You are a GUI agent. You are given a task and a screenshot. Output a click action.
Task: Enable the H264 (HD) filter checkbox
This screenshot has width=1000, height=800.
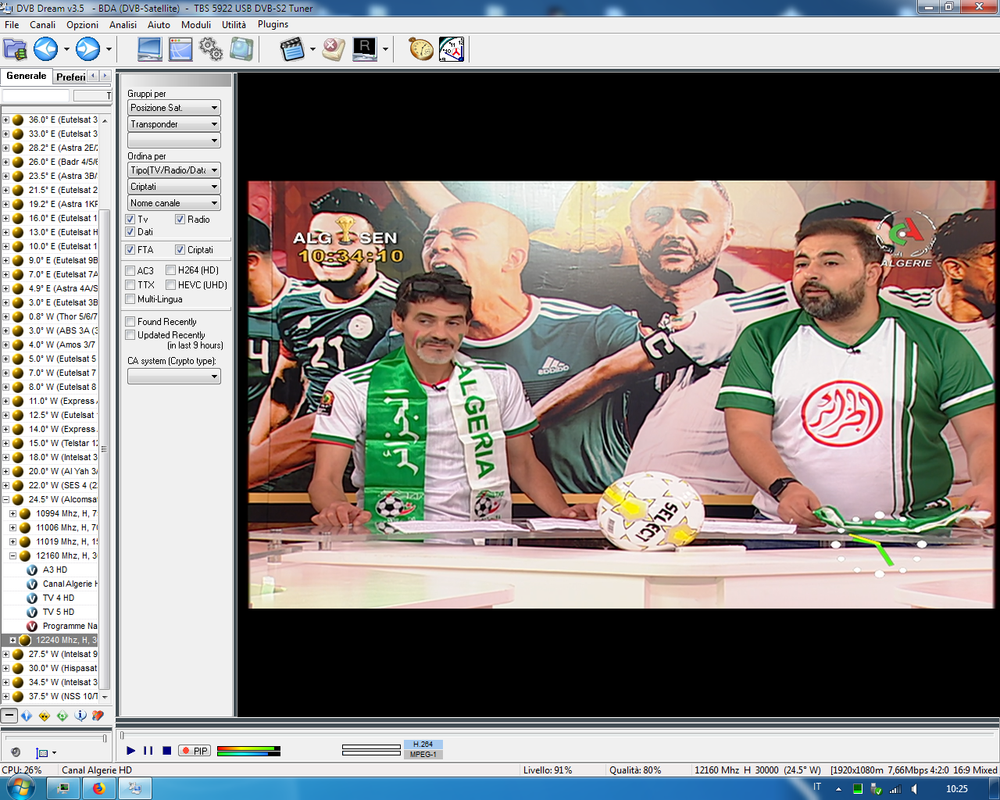170,270
